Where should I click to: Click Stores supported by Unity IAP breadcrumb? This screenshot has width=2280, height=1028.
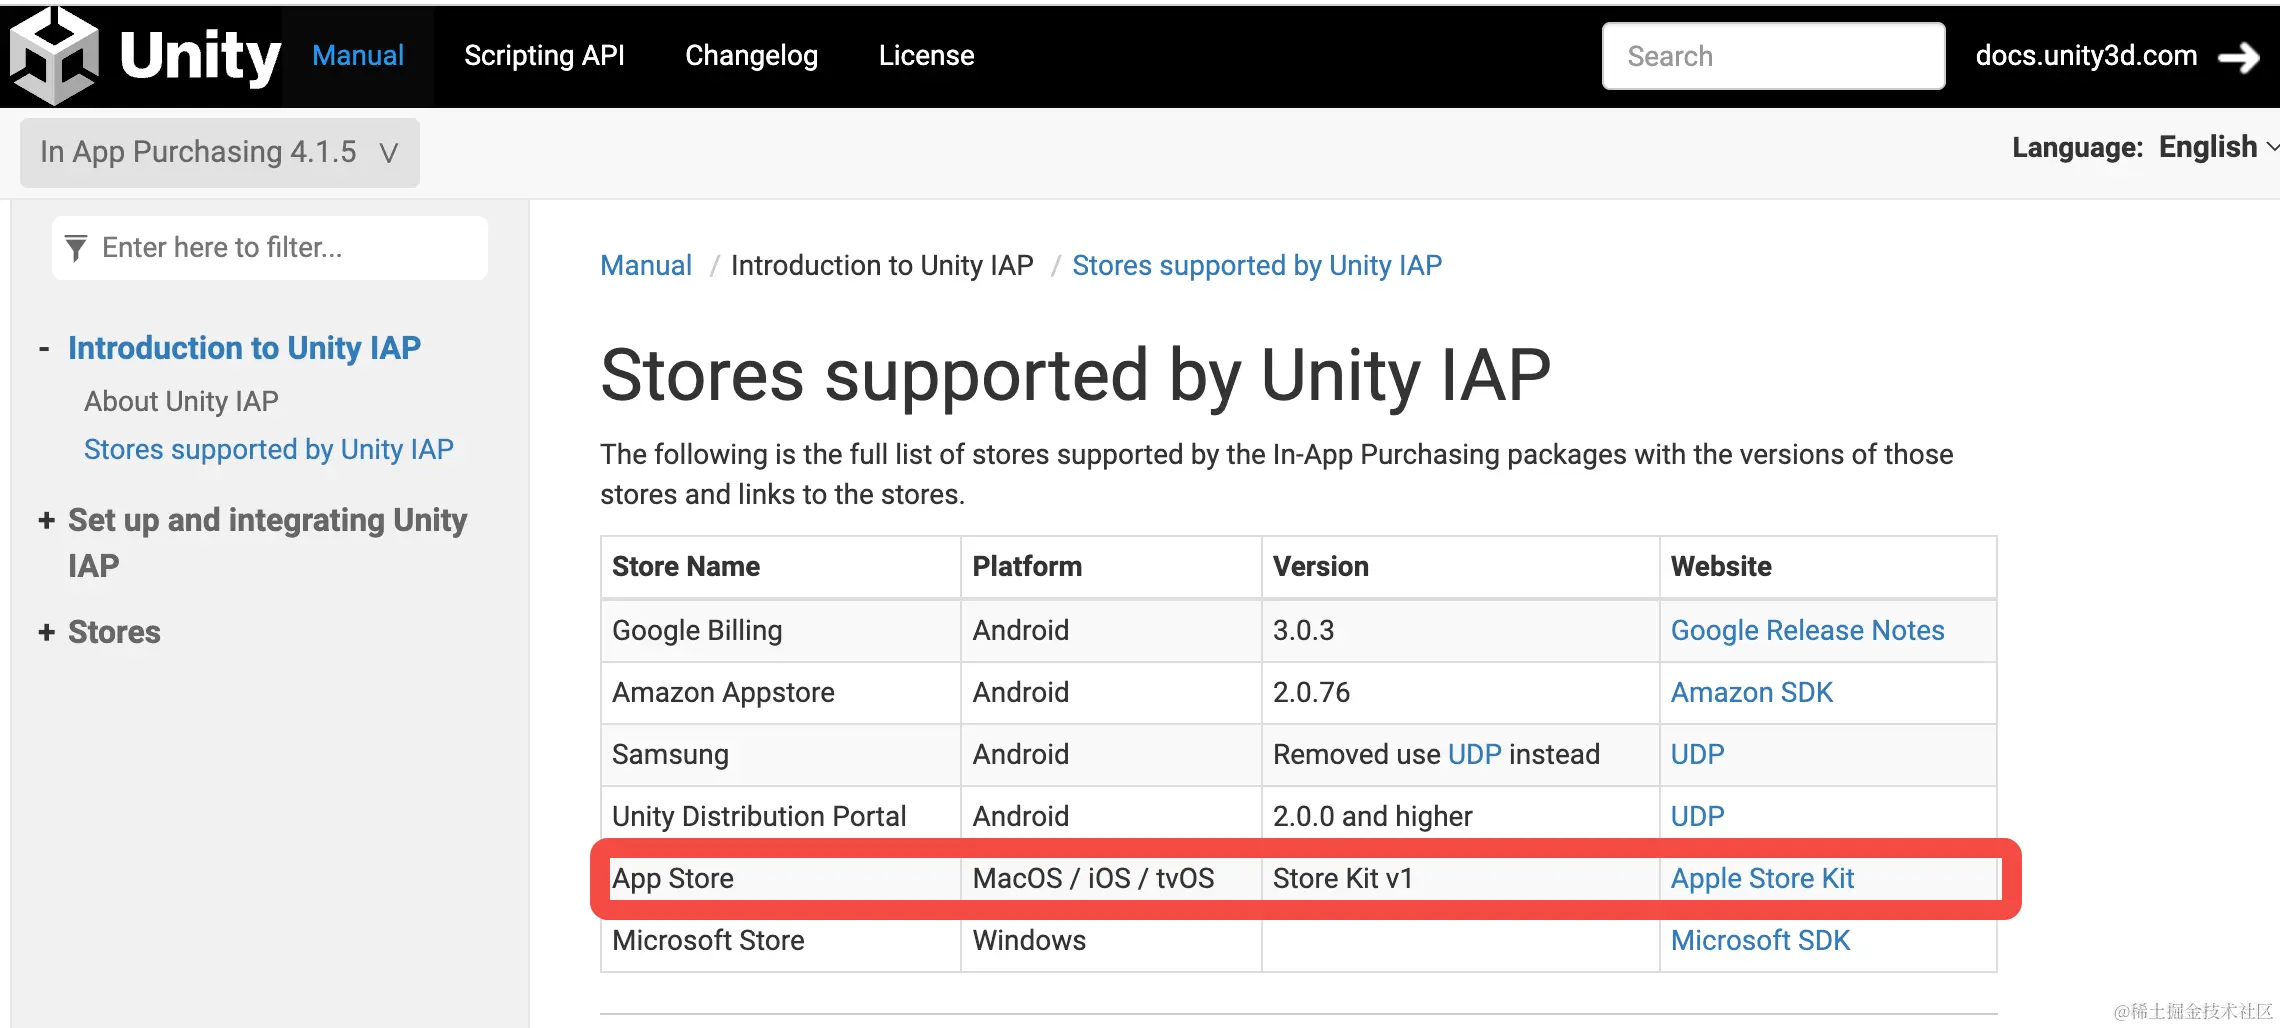1257,265
